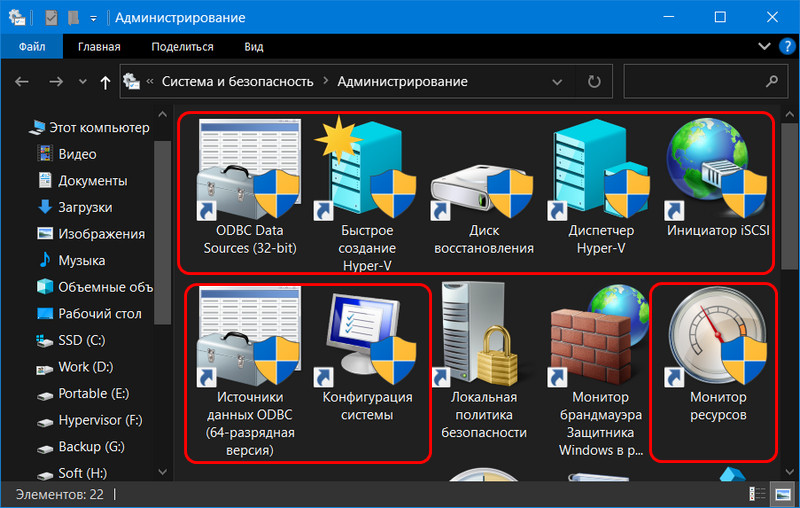Image resolution: width=800 pixels, height=508 pixels.
Task: Open recent locations dropdown arrow
Action: 82,81
